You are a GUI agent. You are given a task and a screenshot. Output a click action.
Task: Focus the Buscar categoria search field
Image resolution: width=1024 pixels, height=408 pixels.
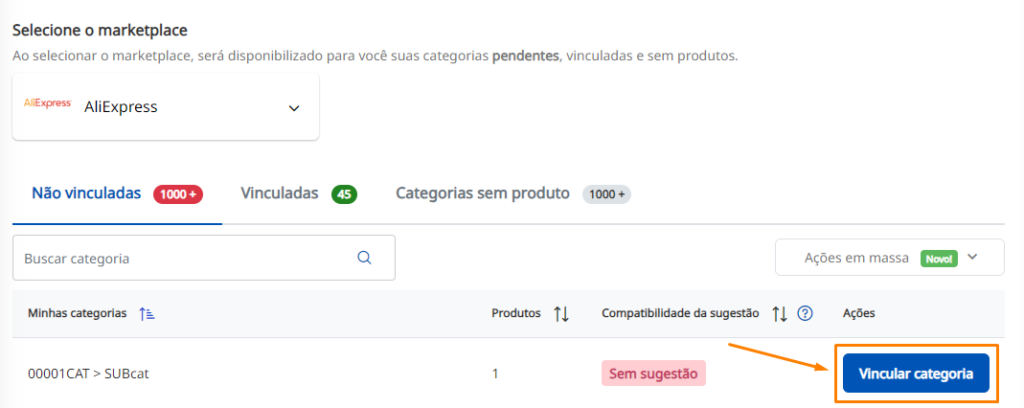[x=204, y=258]
